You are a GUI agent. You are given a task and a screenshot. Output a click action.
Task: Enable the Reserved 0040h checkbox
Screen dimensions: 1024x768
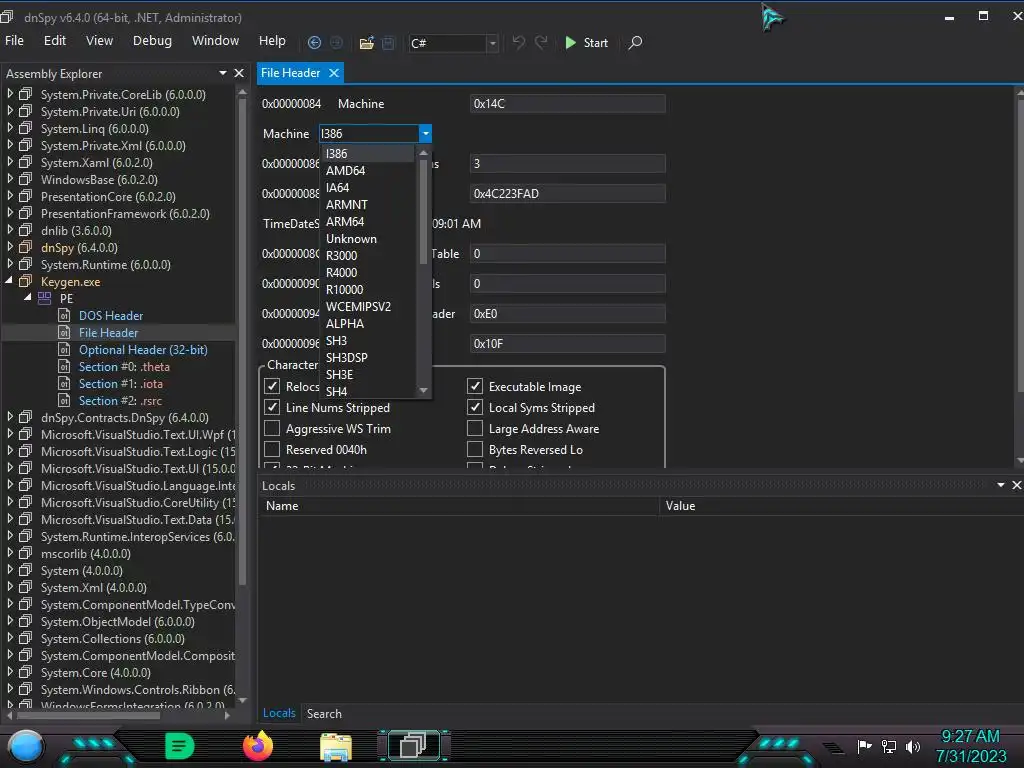tap(272, 449)
